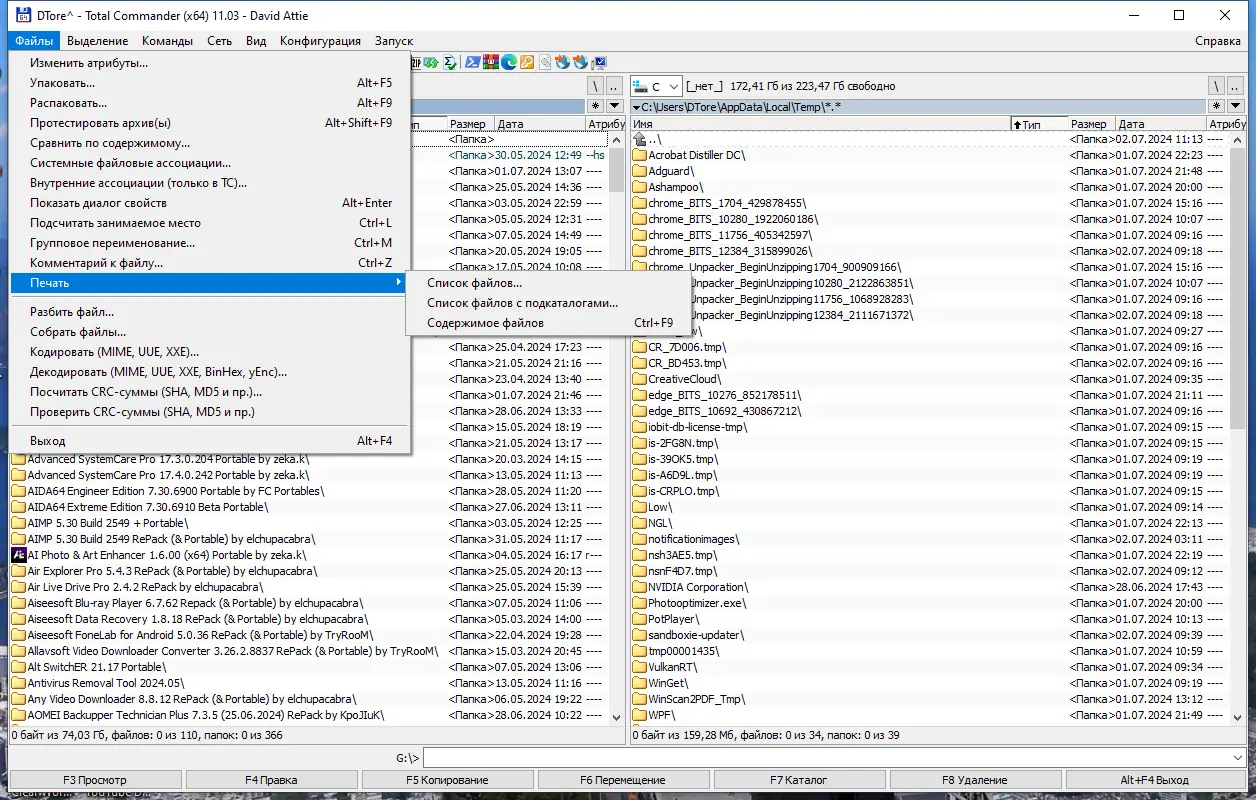Click left panel root directory backslash button

(x=596, y=87)
